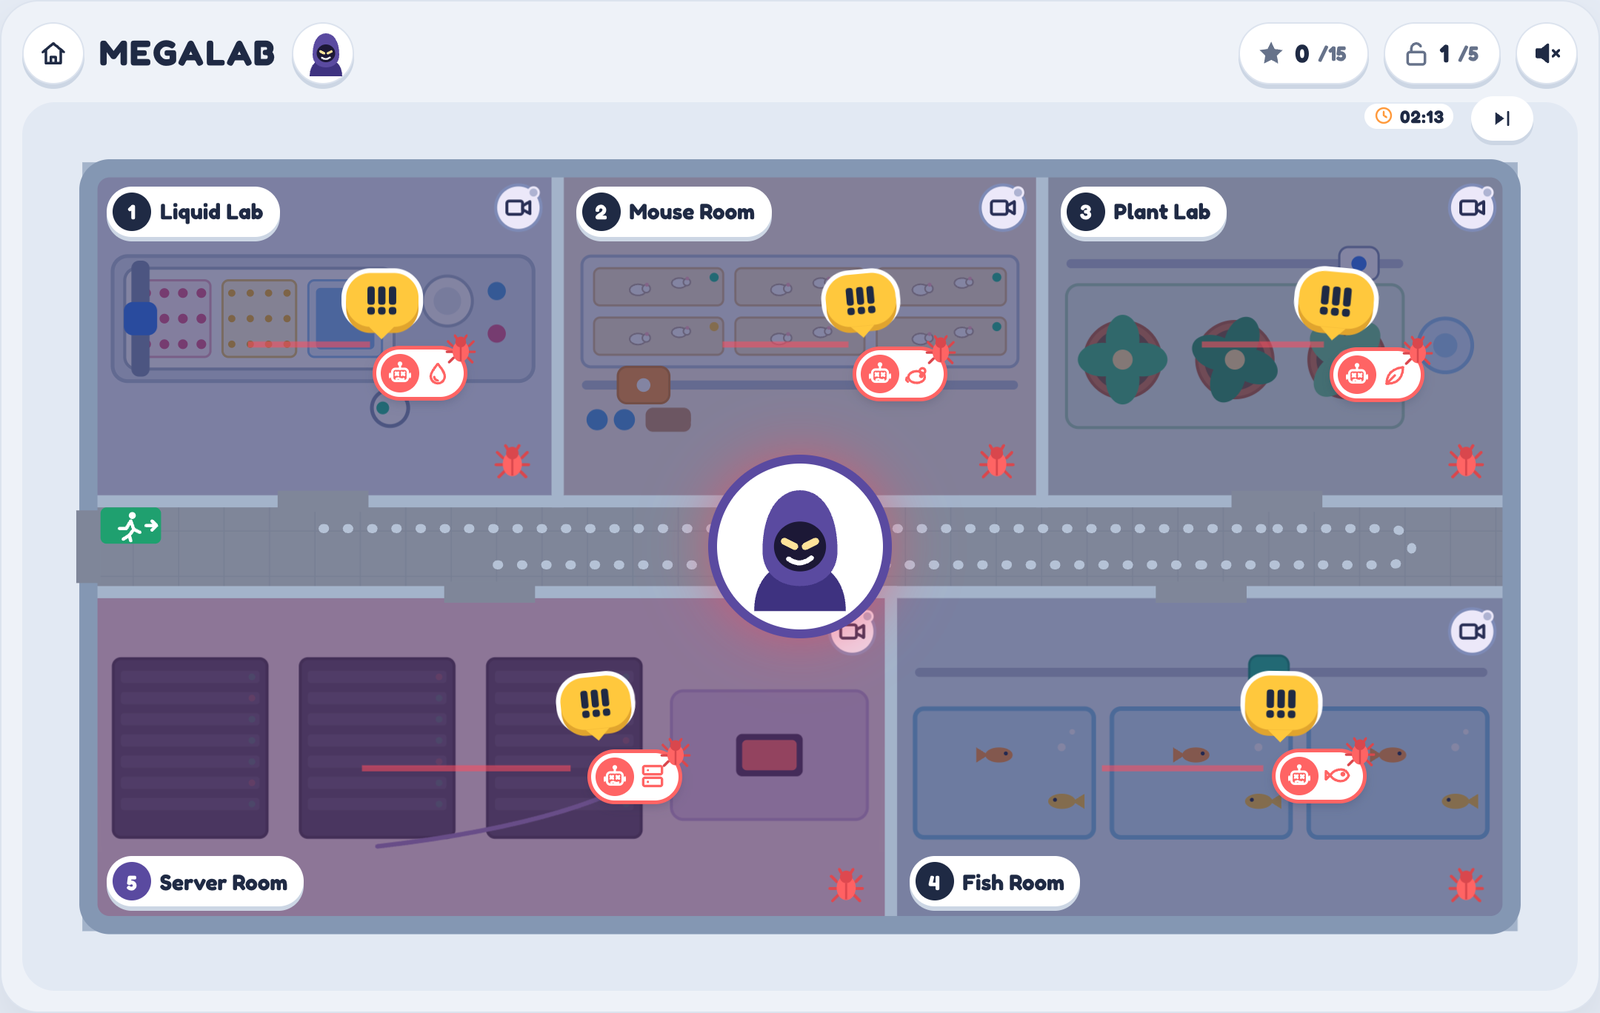Click the alert bubble in Server Room
This screenshot has height=1013, width=1600.
pyautogui.click(x=596, y=704)
